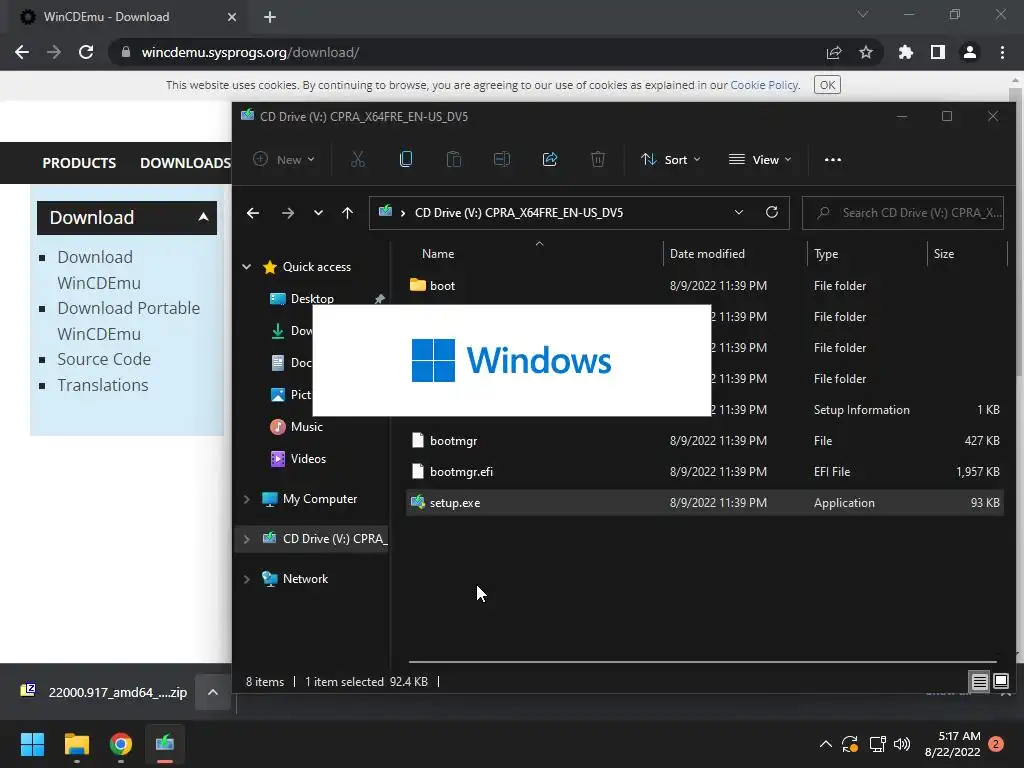Open the See more ellipsis menu
Image resolution: width=1024 pixels, height=768 pixels.
pos(833,159)
